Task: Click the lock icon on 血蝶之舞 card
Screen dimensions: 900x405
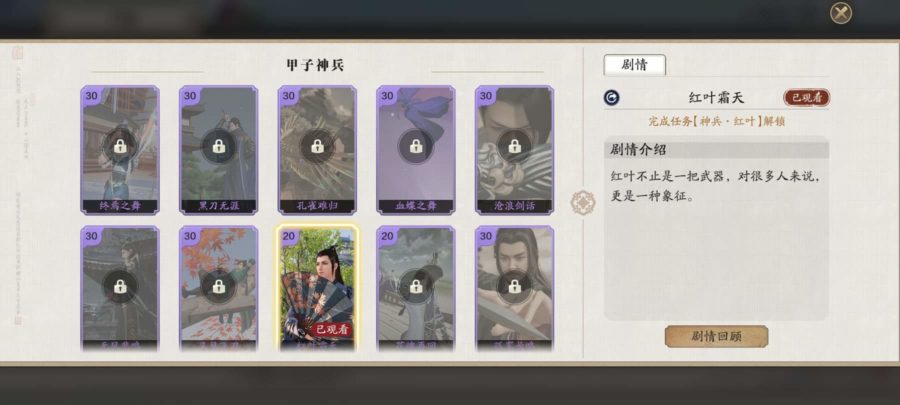Action: [416, 146]
